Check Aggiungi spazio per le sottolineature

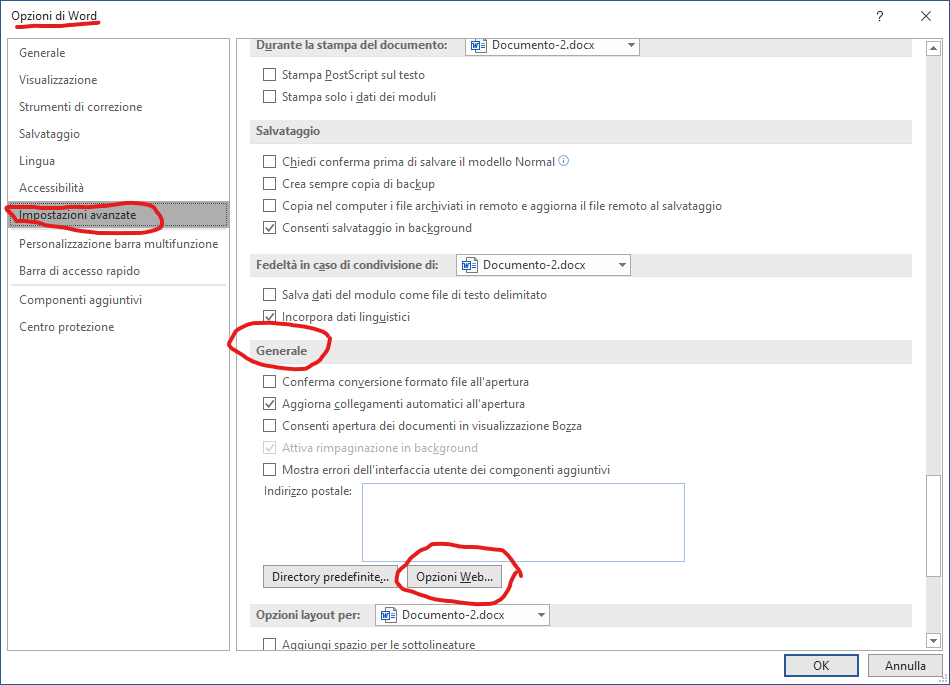(x=270, y=644)
